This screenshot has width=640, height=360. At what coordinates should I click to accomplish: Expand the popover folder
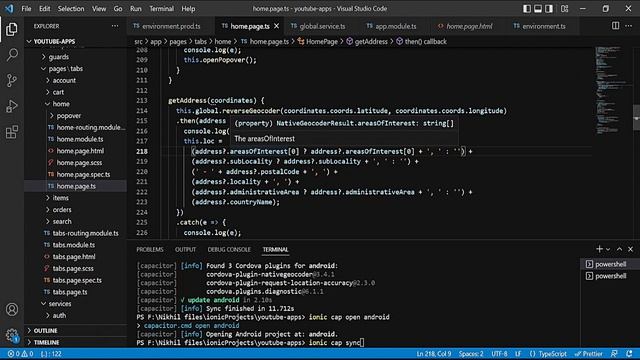[x=76, y=116]
